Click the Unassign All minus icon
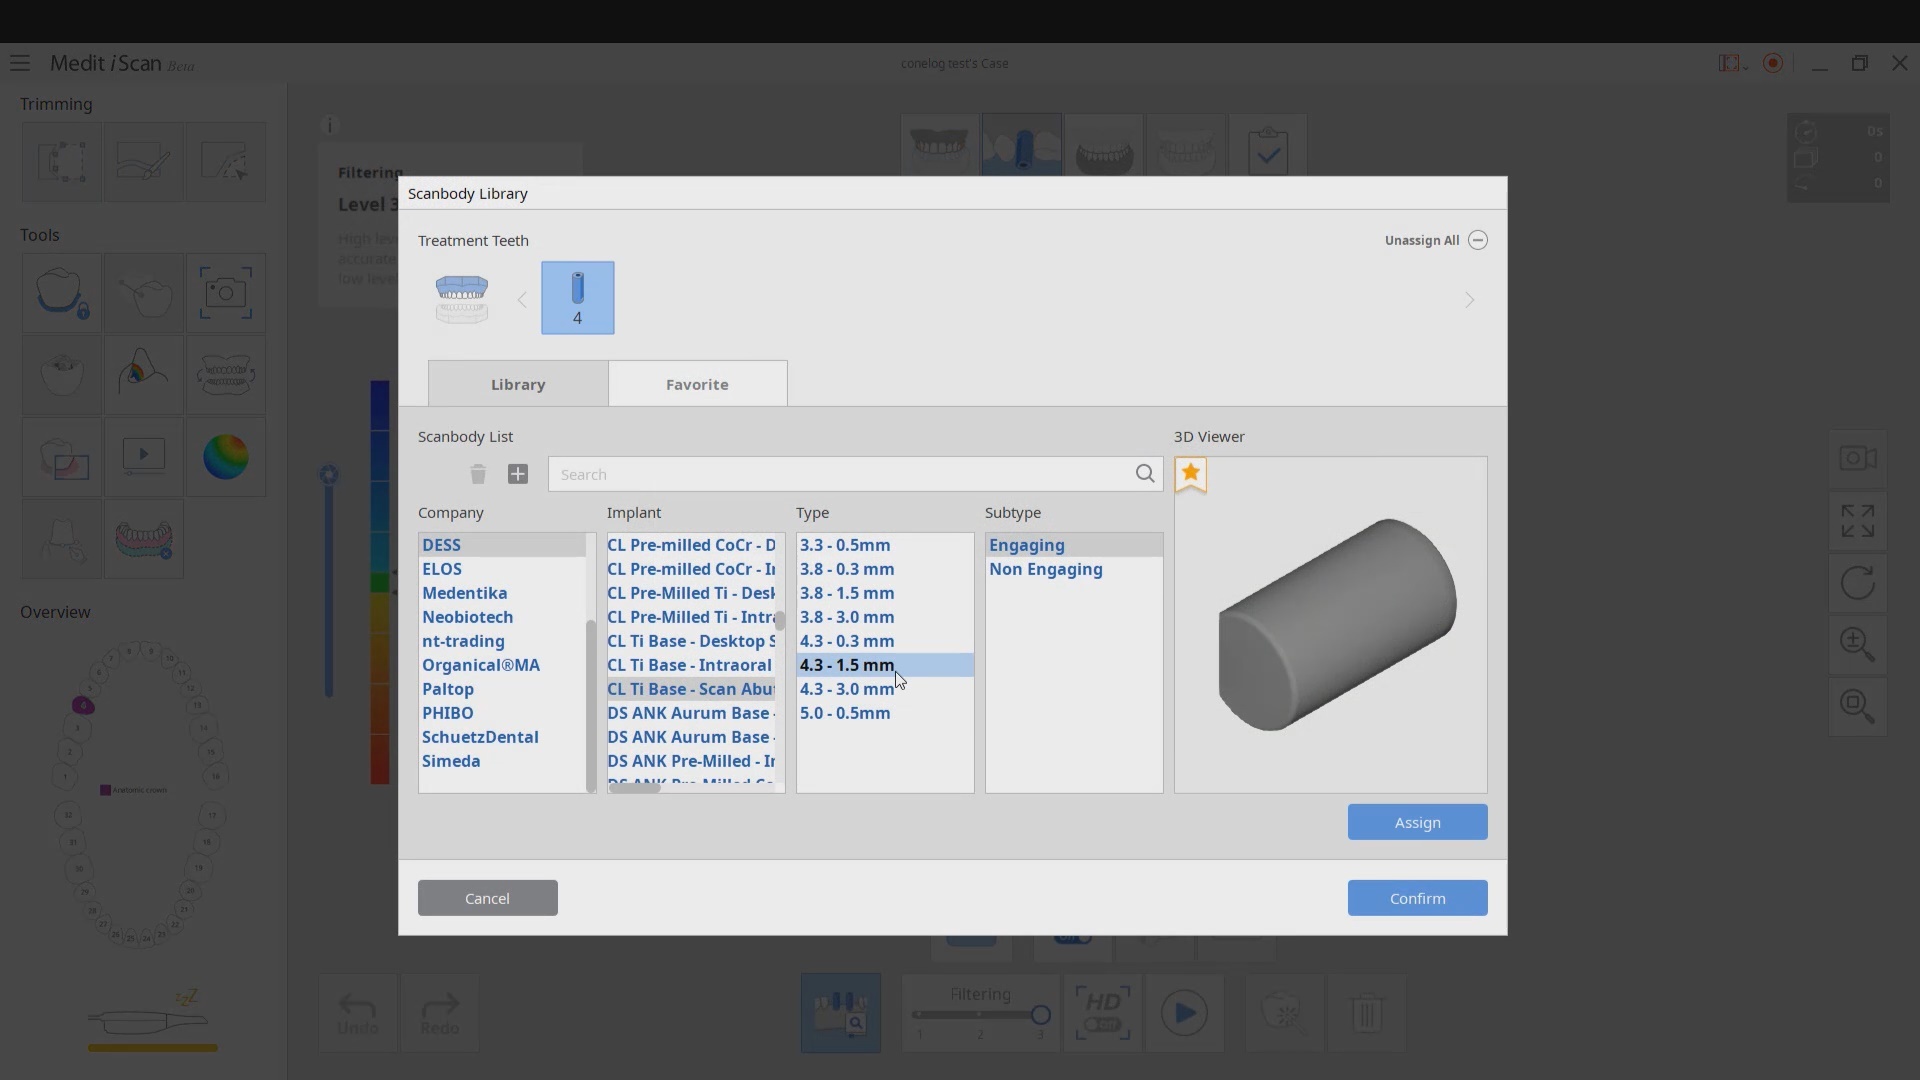 tap(1477, 240)
